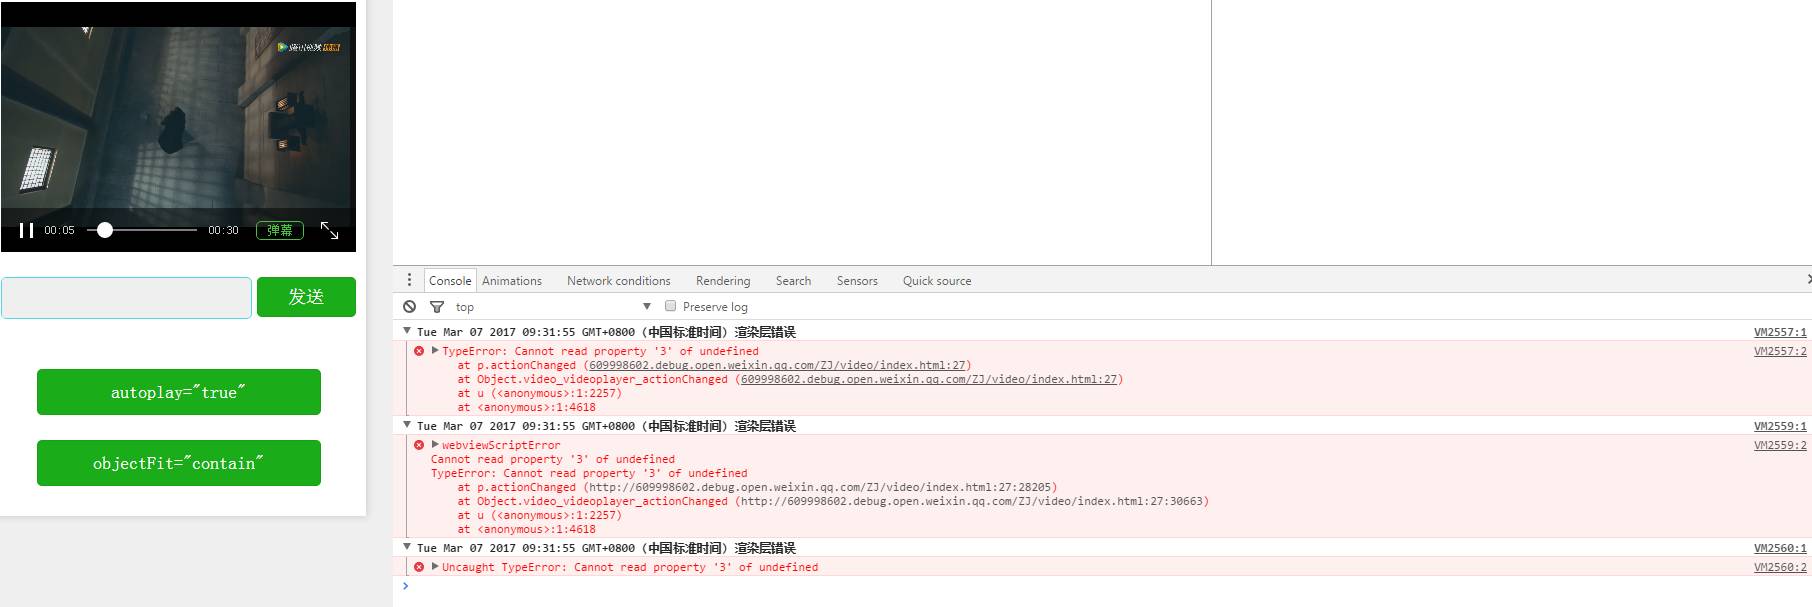Click the console prompt input line
Screen dimensions: 1812x607
click(x=1100, y=586)
